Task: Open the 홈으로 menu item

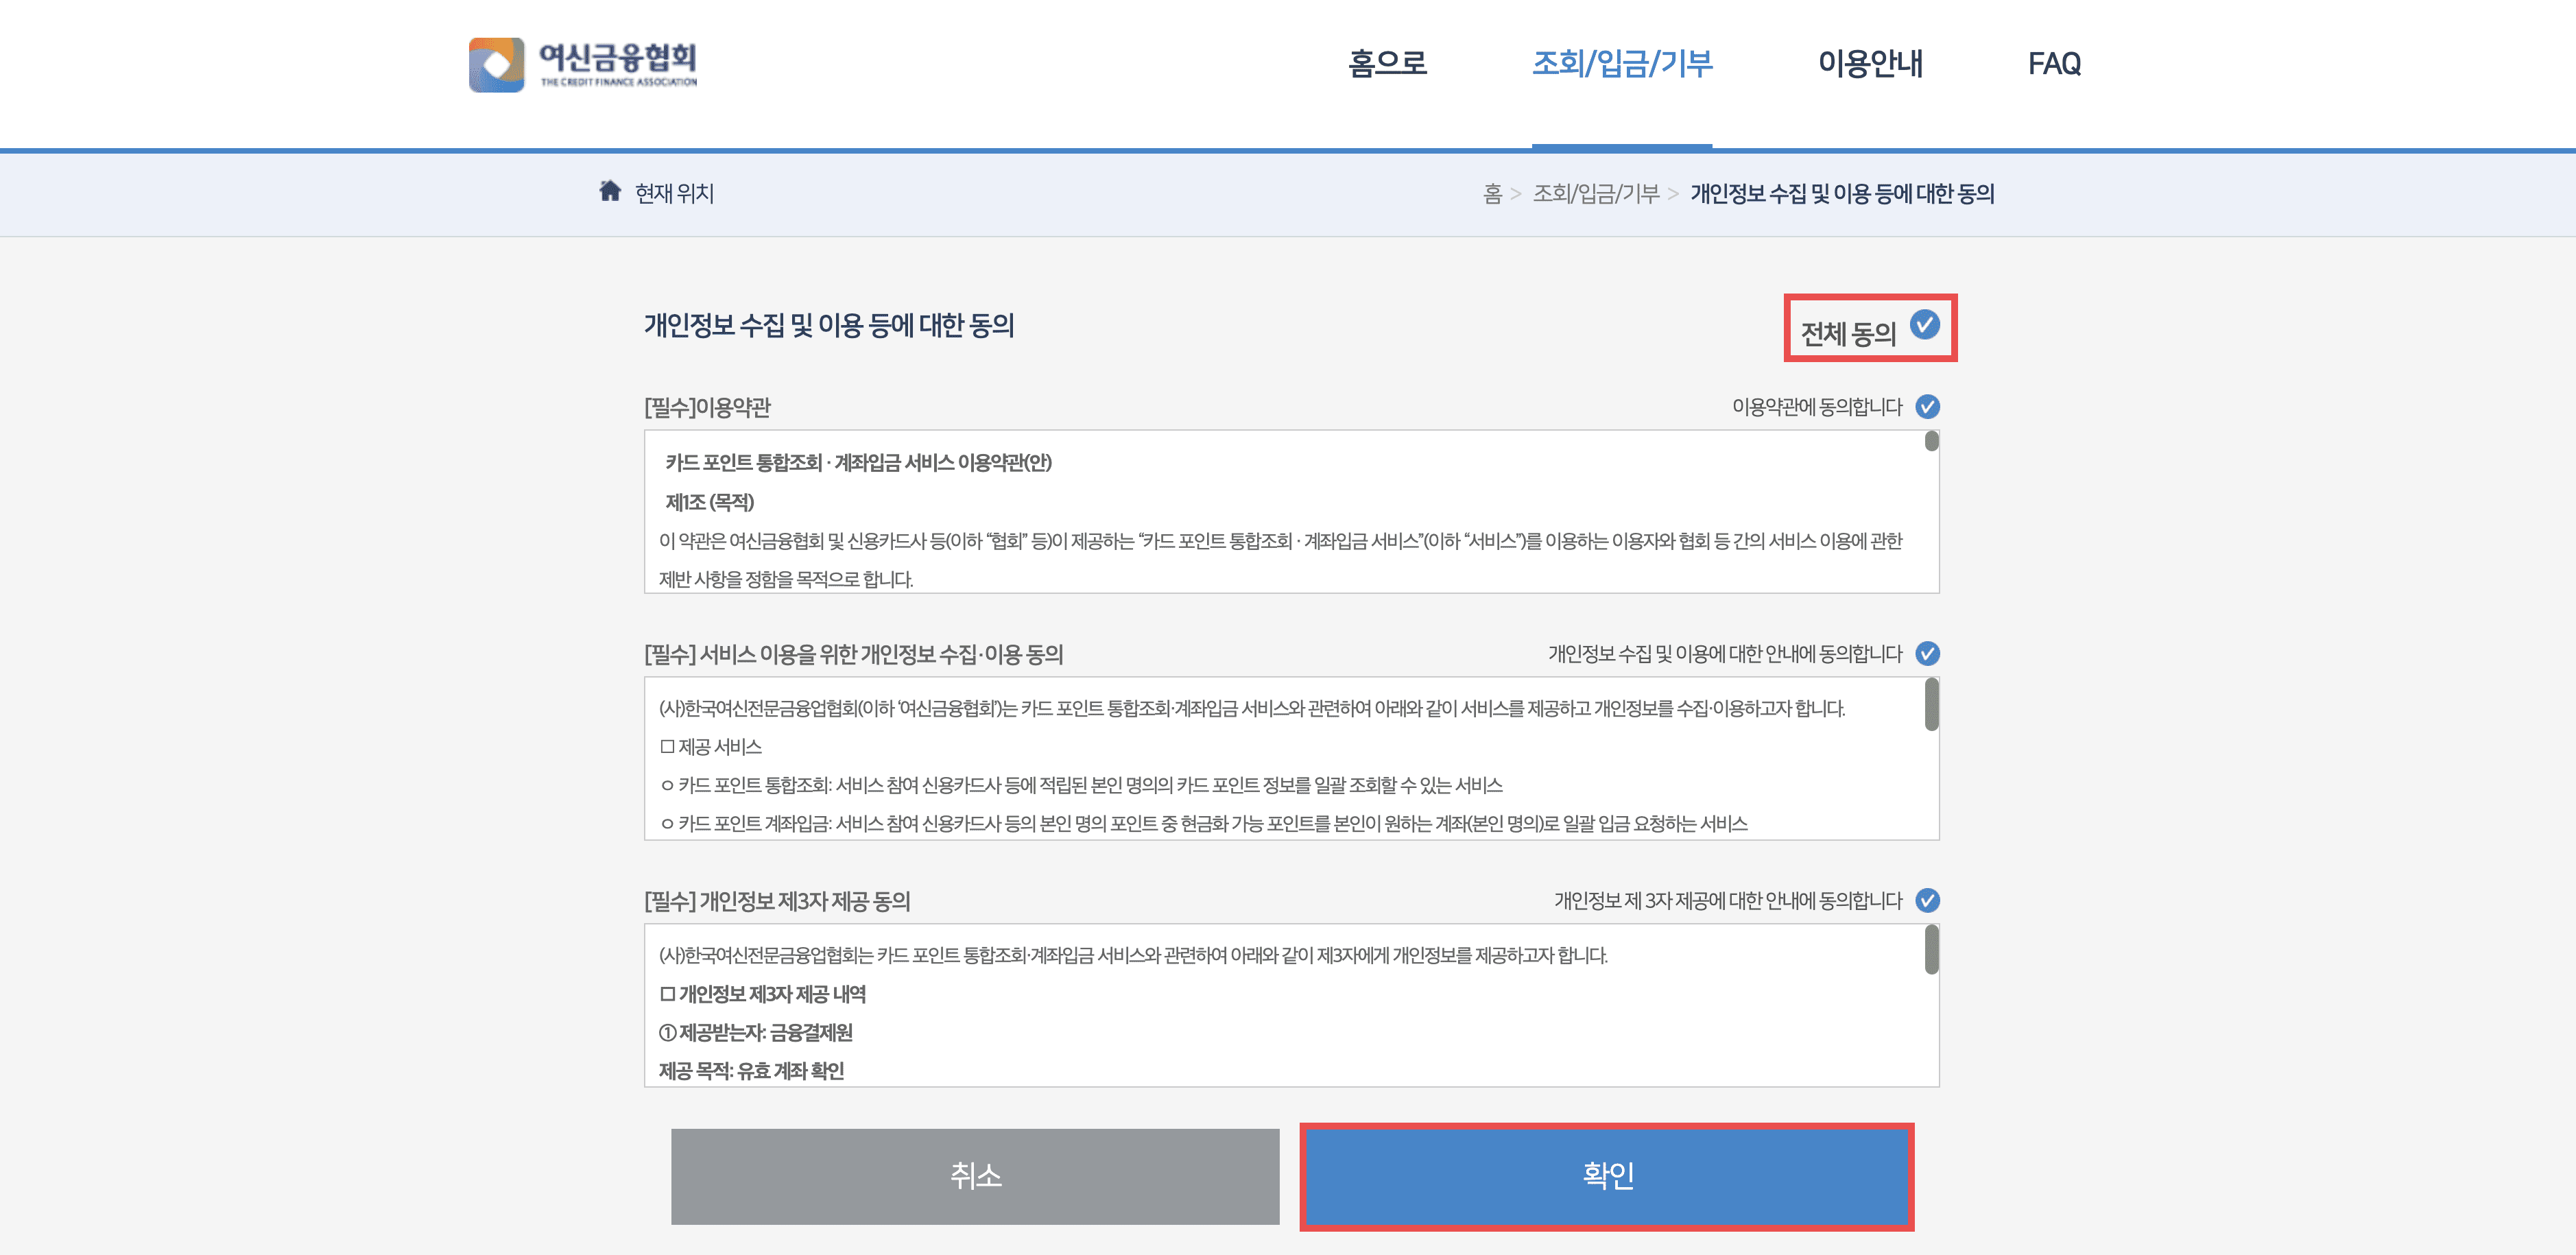Action: (x=1389, y=63)
